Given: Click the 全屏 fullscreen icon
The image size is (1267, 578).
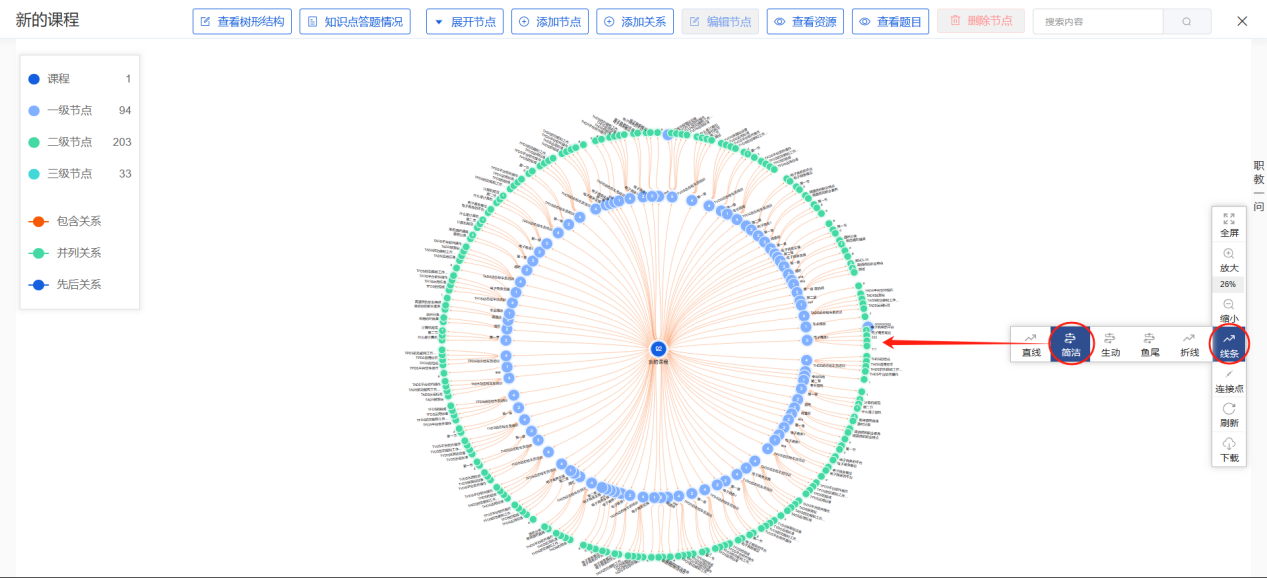Looking at the screenshot, I should [1229, 218].
